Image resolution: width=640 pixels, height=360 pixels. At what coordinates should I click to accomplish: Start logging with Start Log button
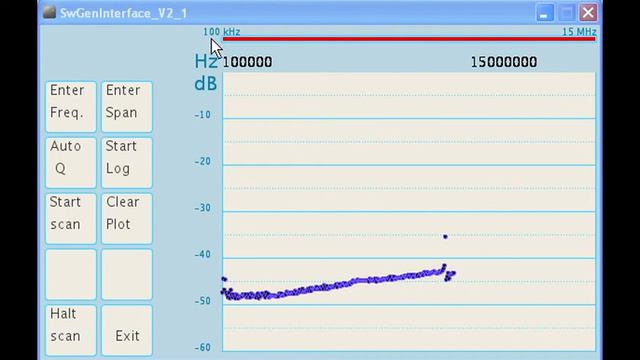pyautogui.click(x=127, y=162)
